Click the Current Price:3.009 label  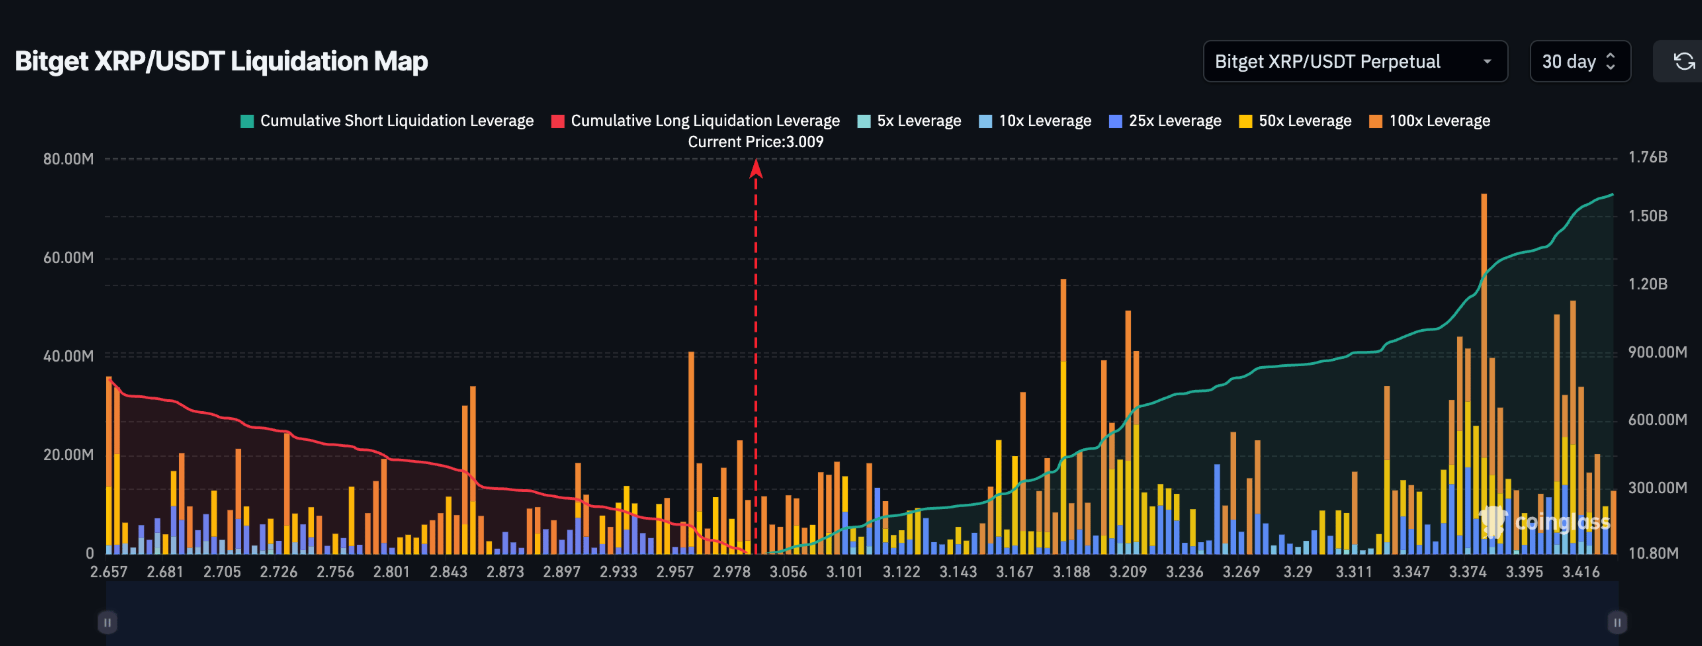(756, 142)
